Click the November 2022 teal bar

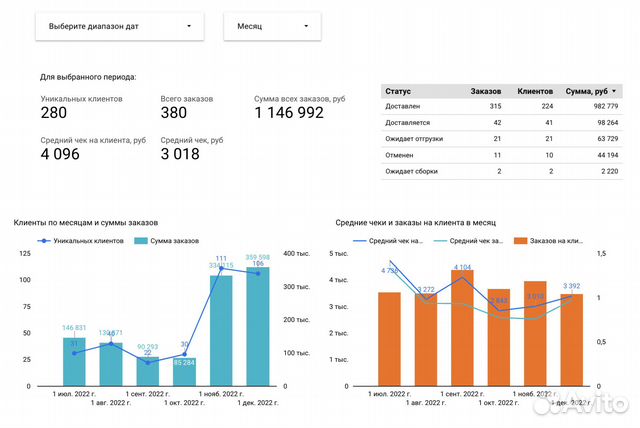(222, 329)
